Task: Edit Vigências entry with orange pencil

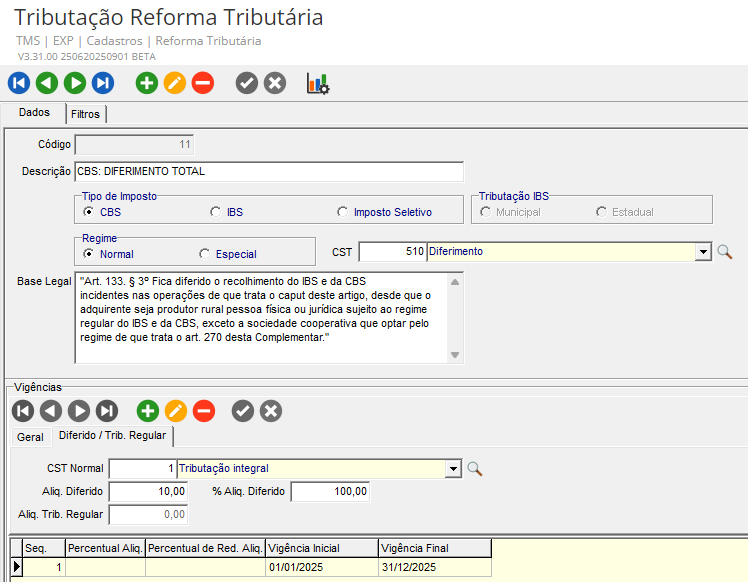Action: point(176,411)
